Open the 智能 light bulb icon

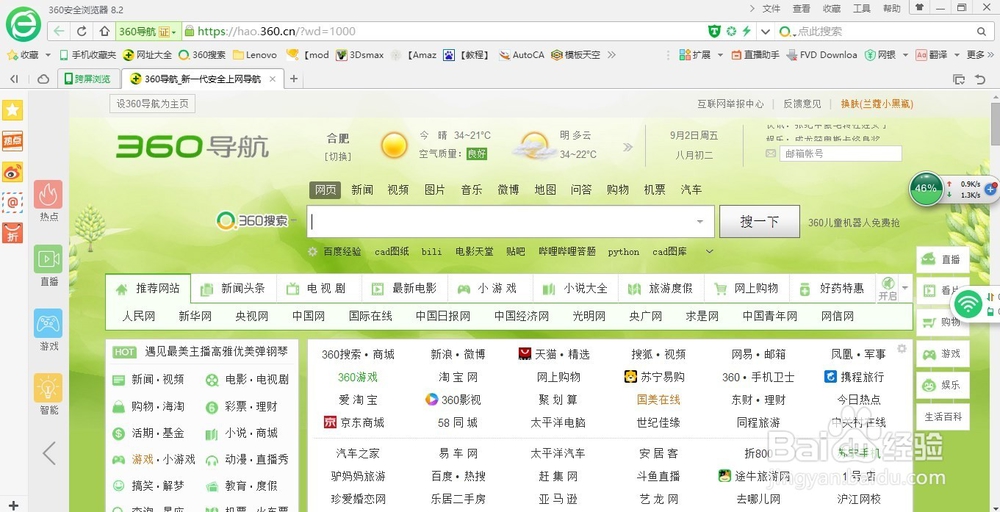tap(48, 388)
